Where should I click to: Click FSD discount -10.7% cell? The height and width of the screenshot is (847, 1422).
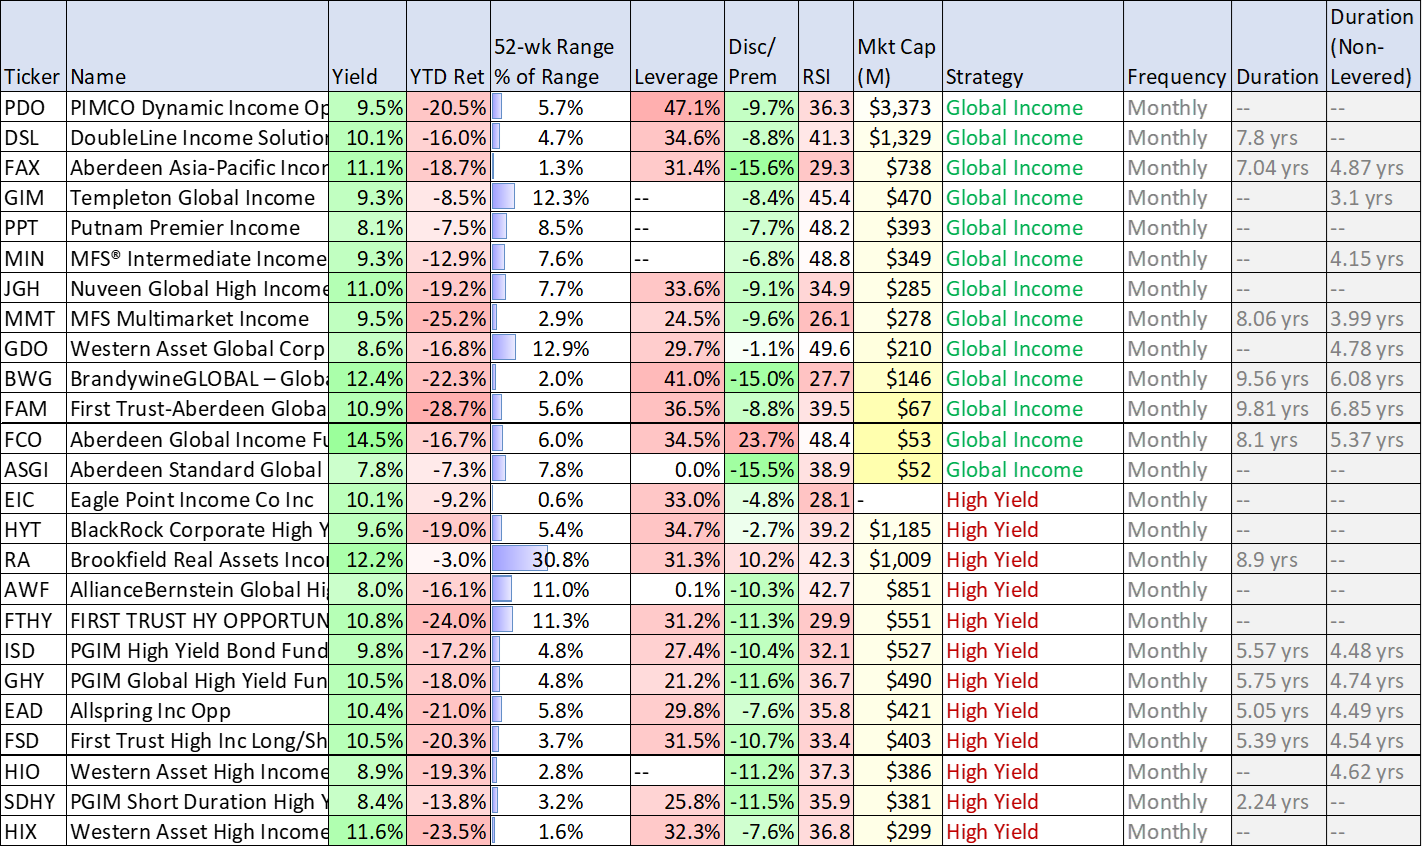click(761, 741)
